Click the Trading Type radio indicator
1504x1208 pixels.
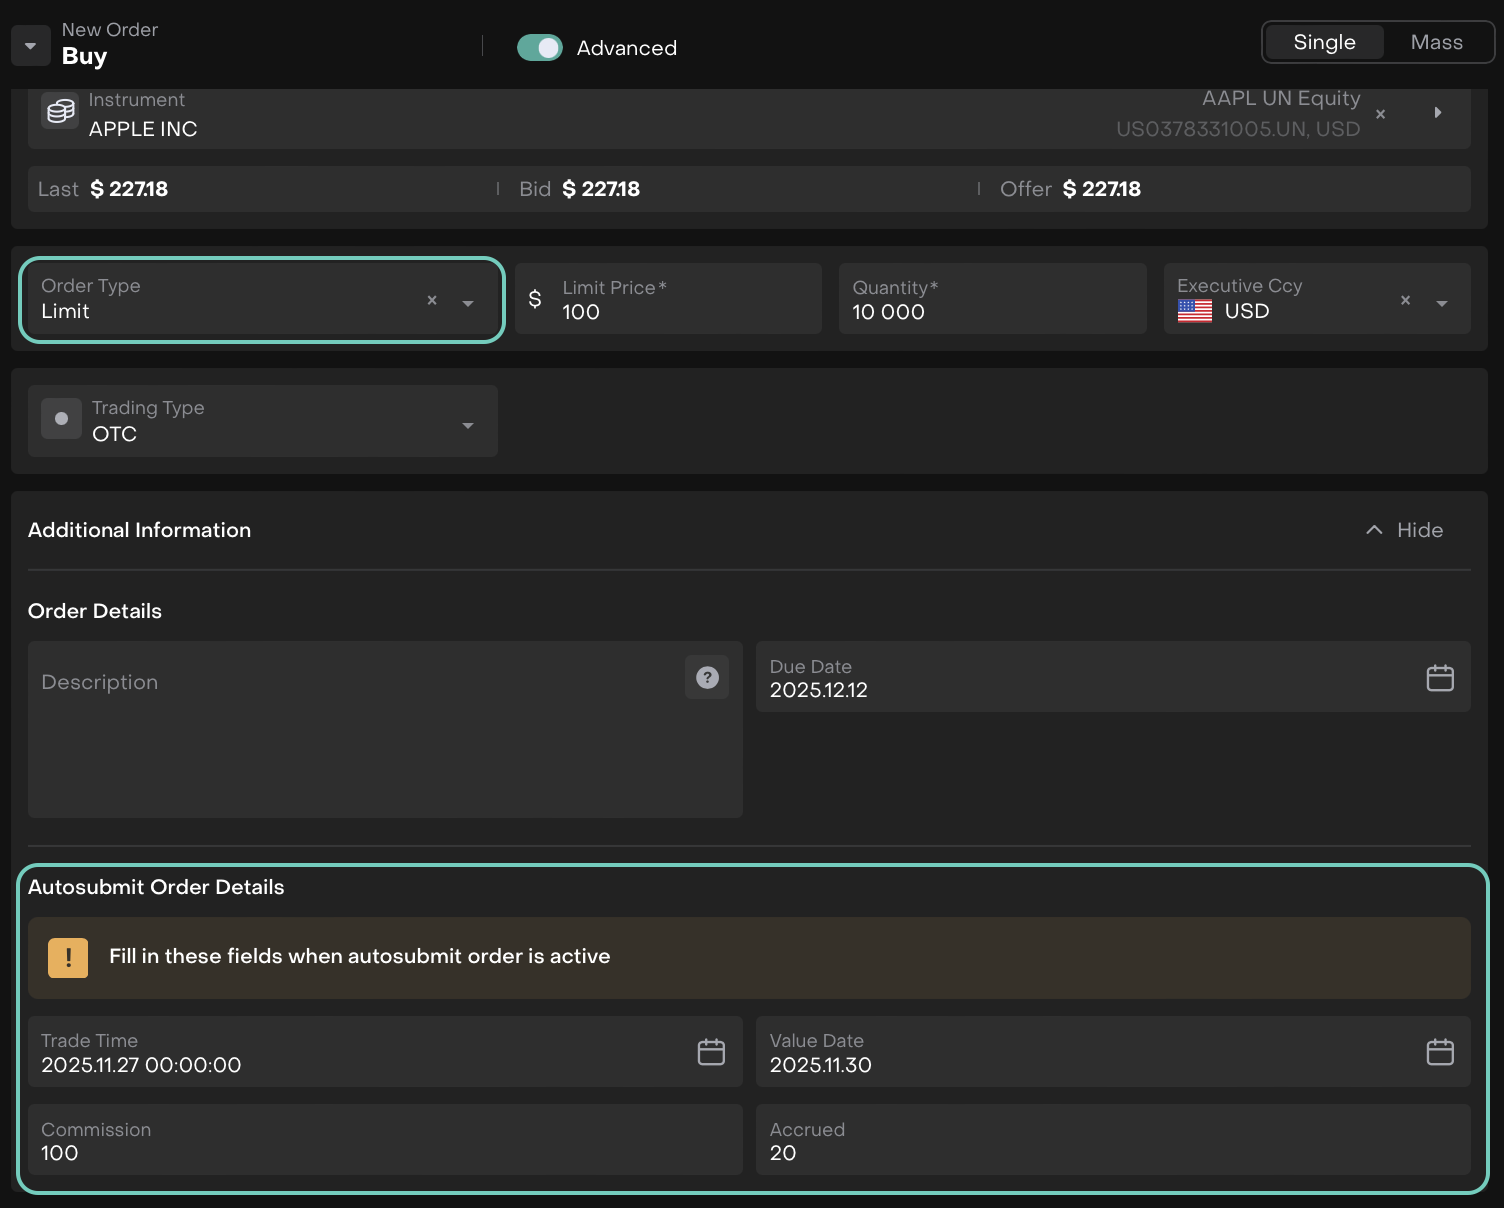pyautogui.click(x=61, y=419)
